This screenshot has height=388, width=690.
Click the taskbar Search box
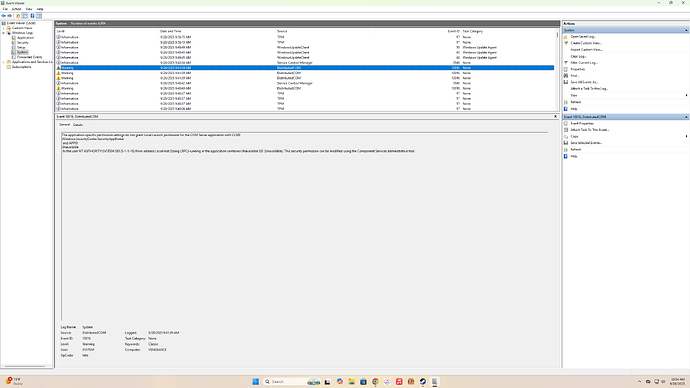(x=291, y=381)
